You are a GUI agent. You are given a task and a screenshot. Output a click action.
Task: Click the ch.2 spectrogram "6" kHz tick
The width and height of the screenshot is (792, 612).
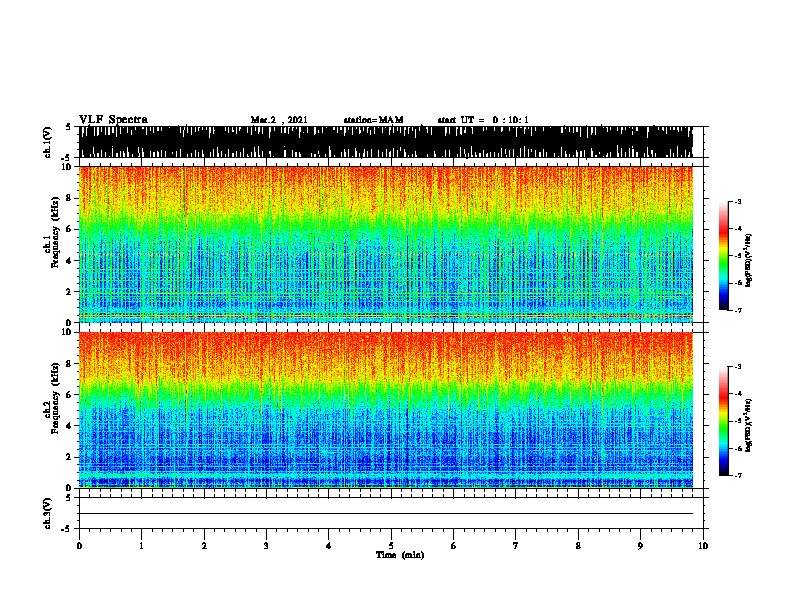click(70, 394)
